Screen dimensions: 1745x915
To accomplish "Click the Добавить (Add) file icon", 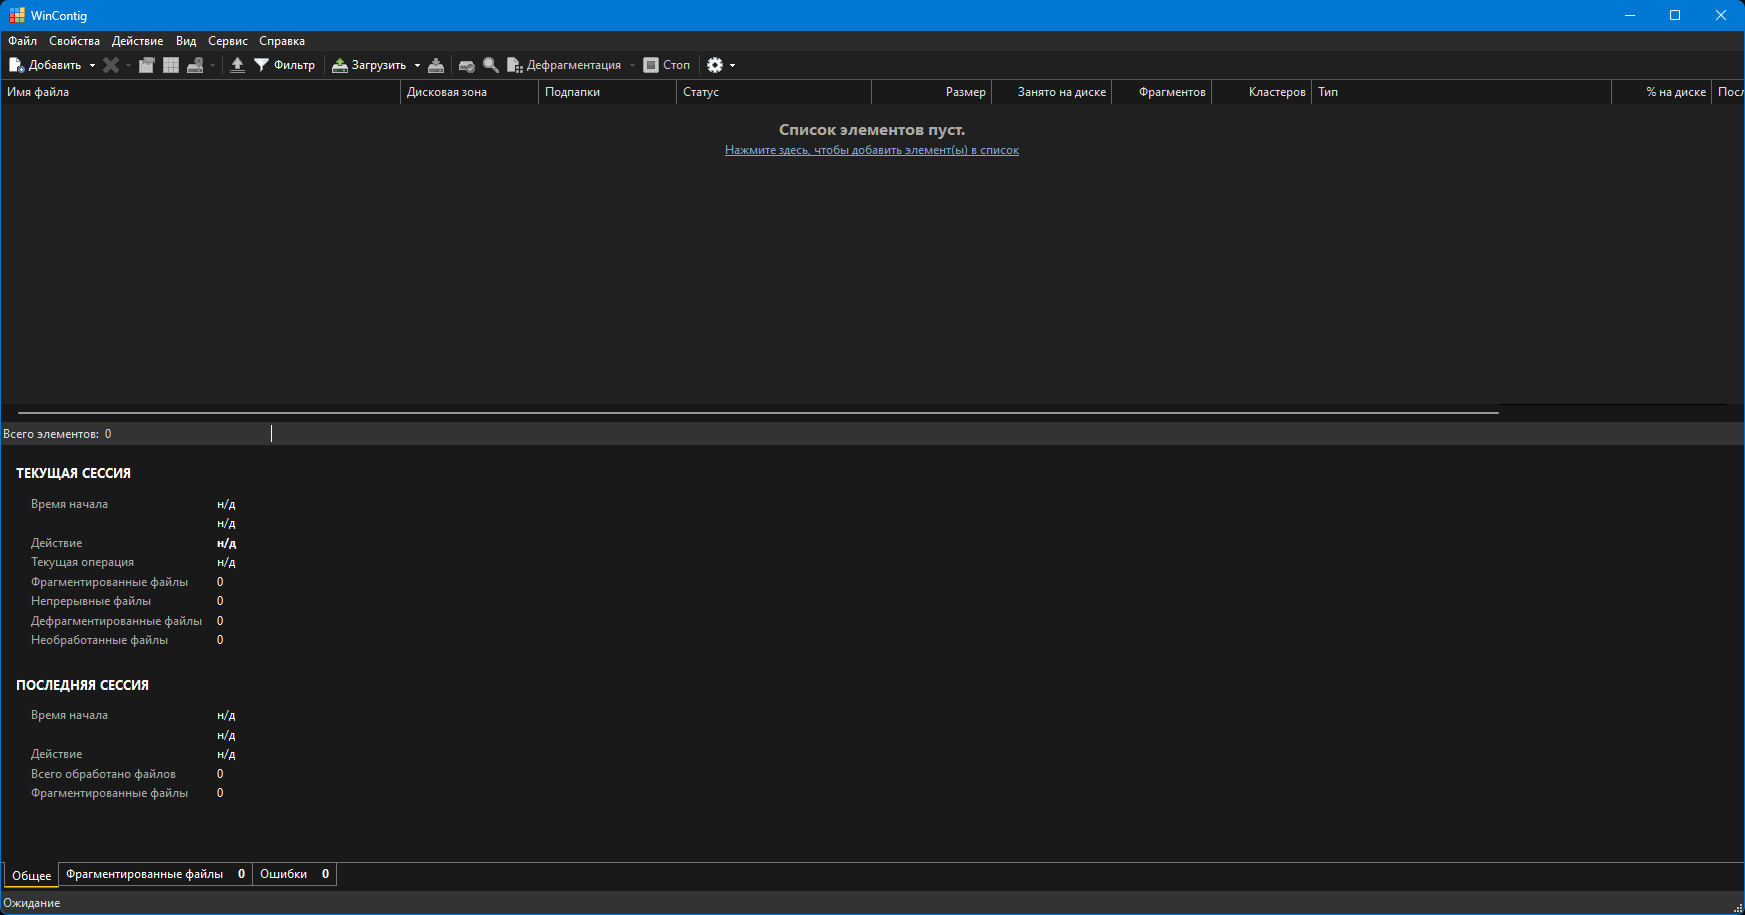I will (x=17, y=65).
